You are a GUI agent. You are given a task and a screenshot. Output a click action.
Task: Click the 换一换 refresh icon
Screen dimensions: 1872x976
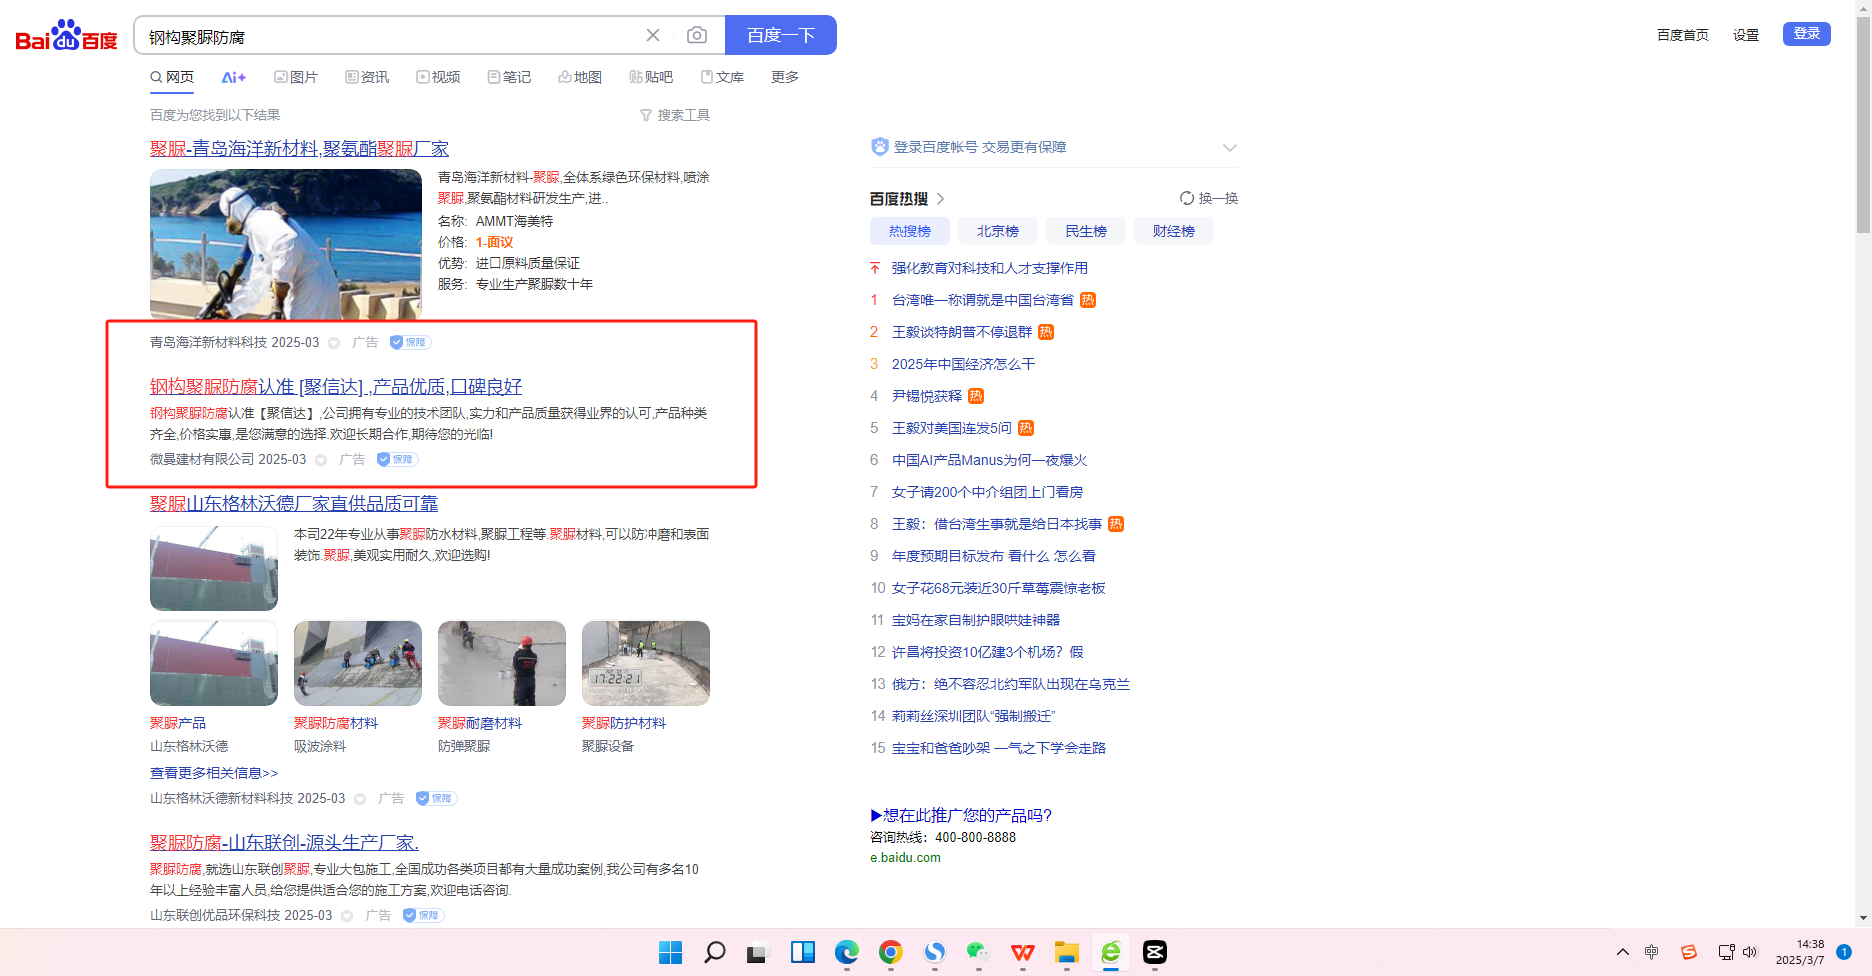[1187, 198]
